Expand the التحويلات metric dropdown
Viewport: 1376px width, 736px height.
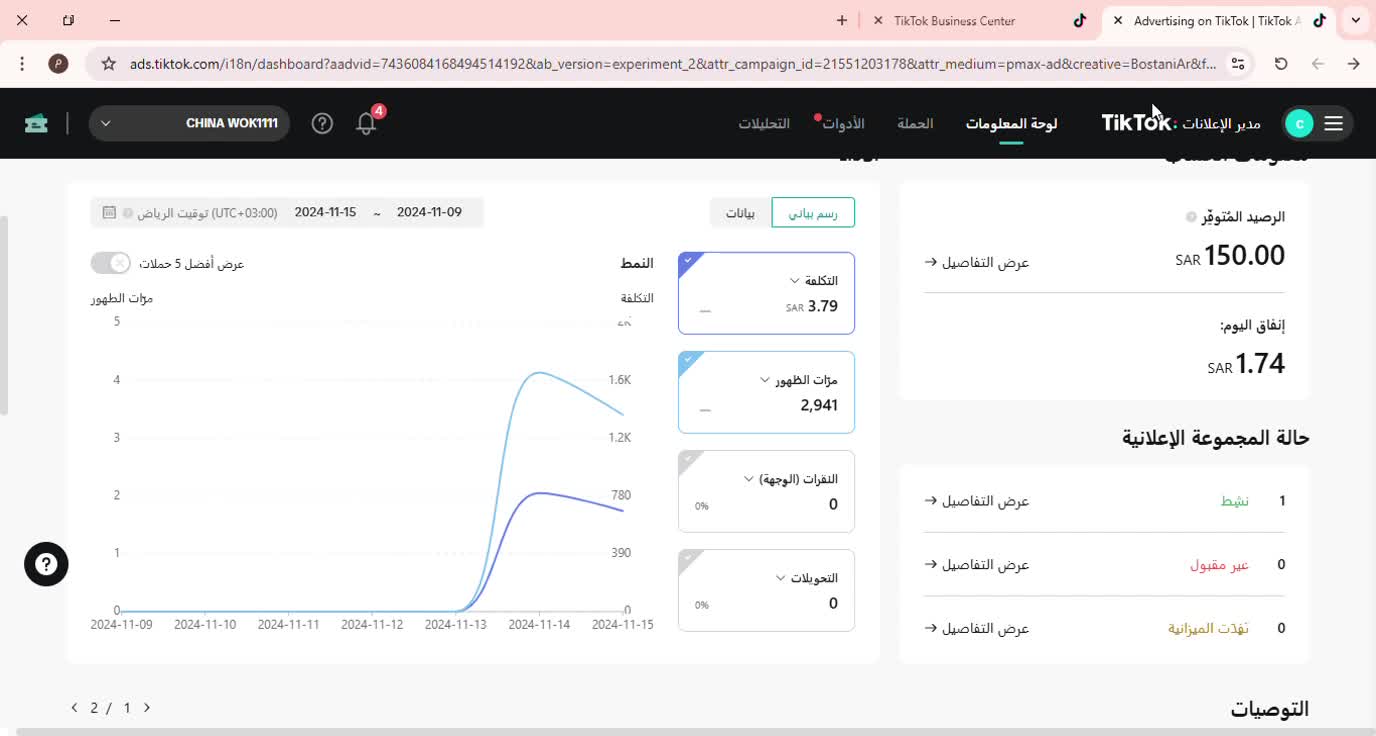781,578
